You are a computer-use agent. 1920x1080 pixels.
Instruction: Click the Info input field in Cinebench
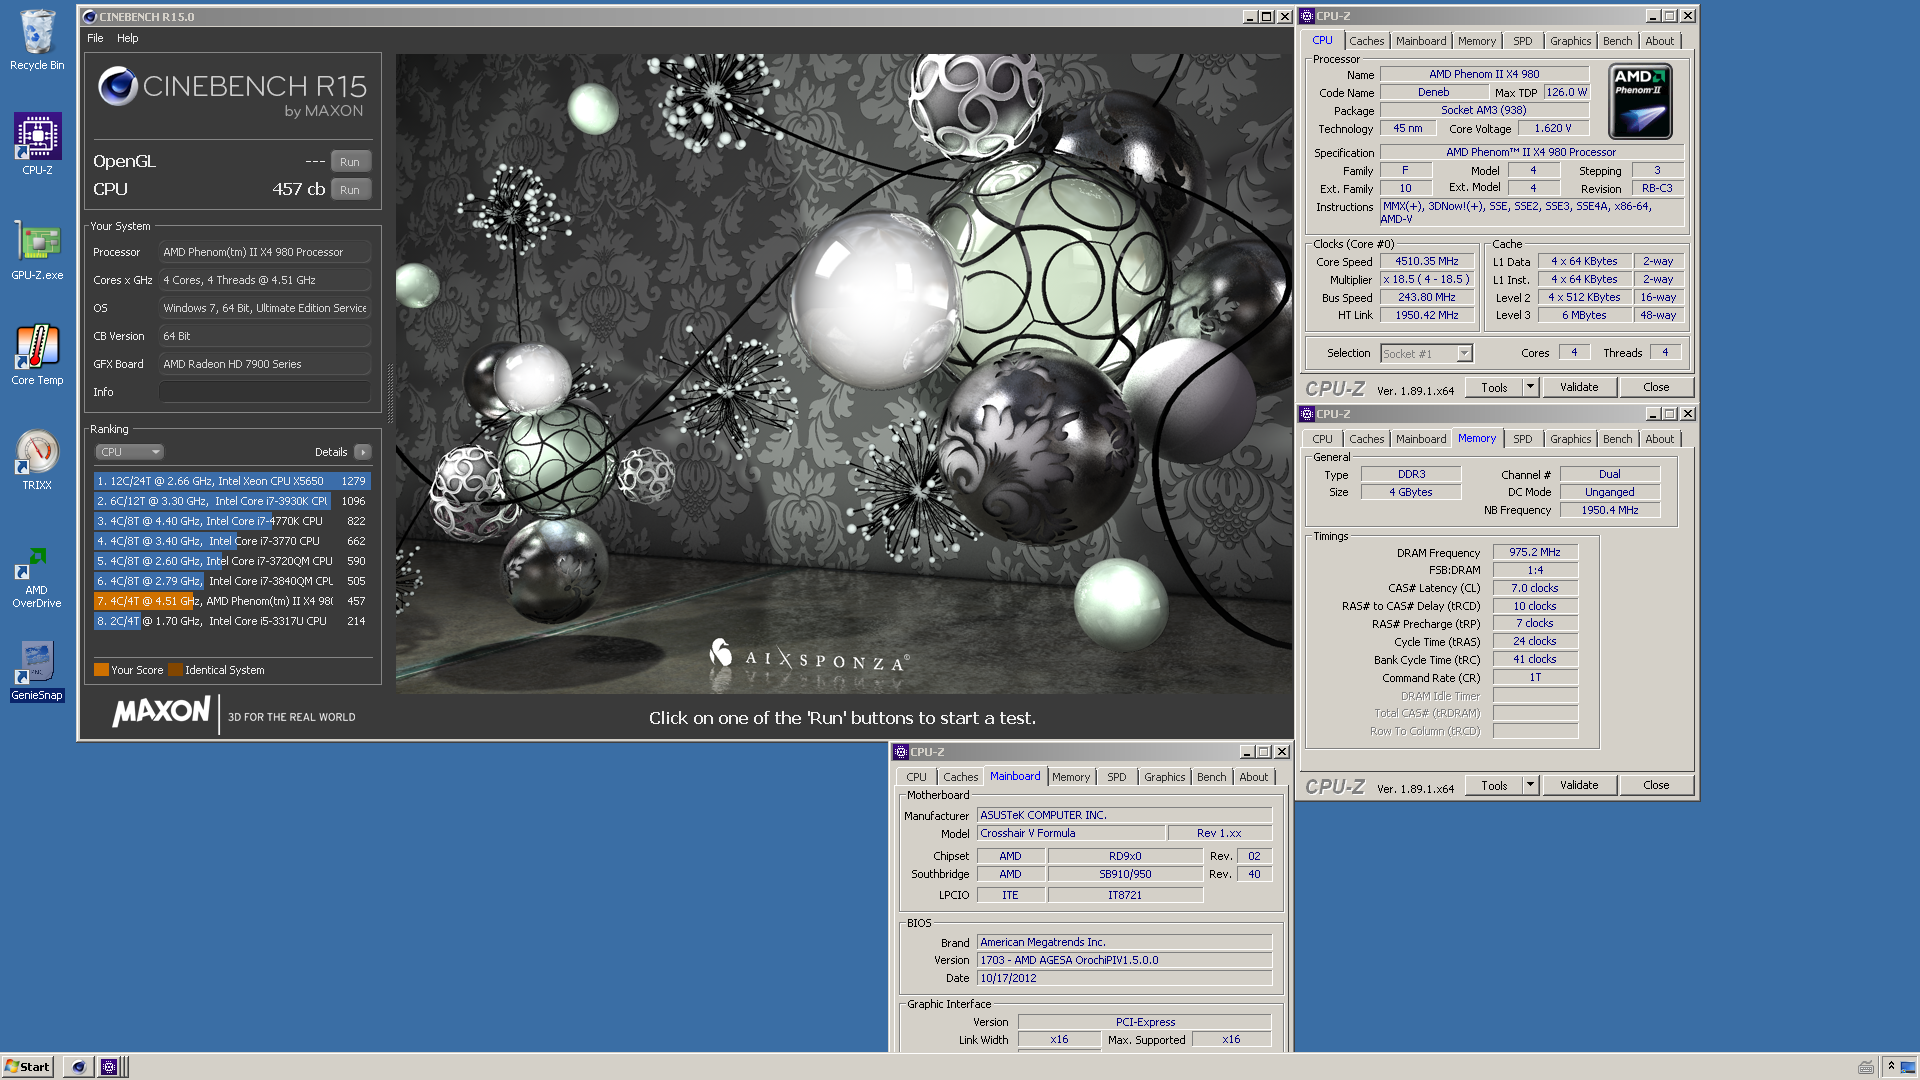click(265, 392)
